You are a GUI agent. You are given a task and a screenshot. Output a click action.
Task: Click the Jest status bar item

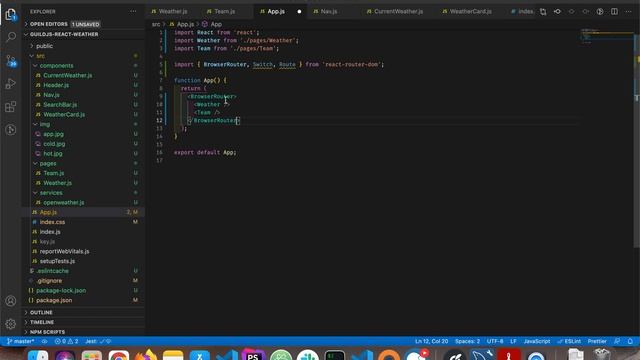(x=98, y=341)
